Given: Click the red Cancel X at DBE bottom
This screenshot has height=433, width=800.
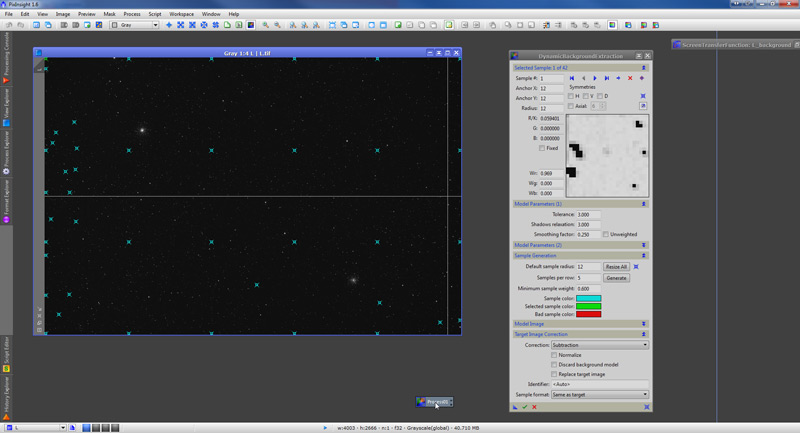Looking at the screenshot, I should 534,407.
